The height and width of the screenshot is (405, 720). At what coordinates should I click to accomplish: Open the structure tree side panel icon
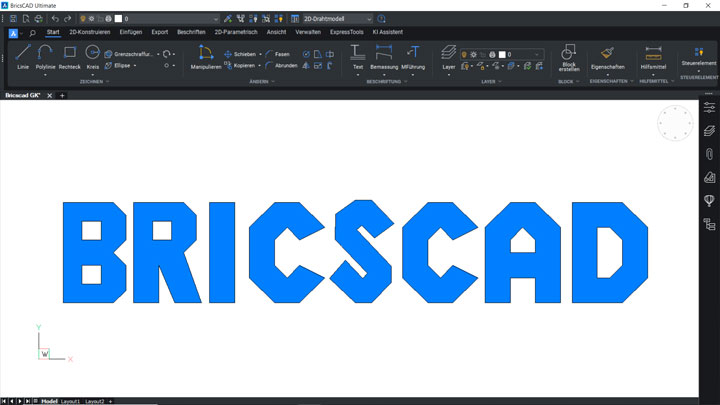709,224
